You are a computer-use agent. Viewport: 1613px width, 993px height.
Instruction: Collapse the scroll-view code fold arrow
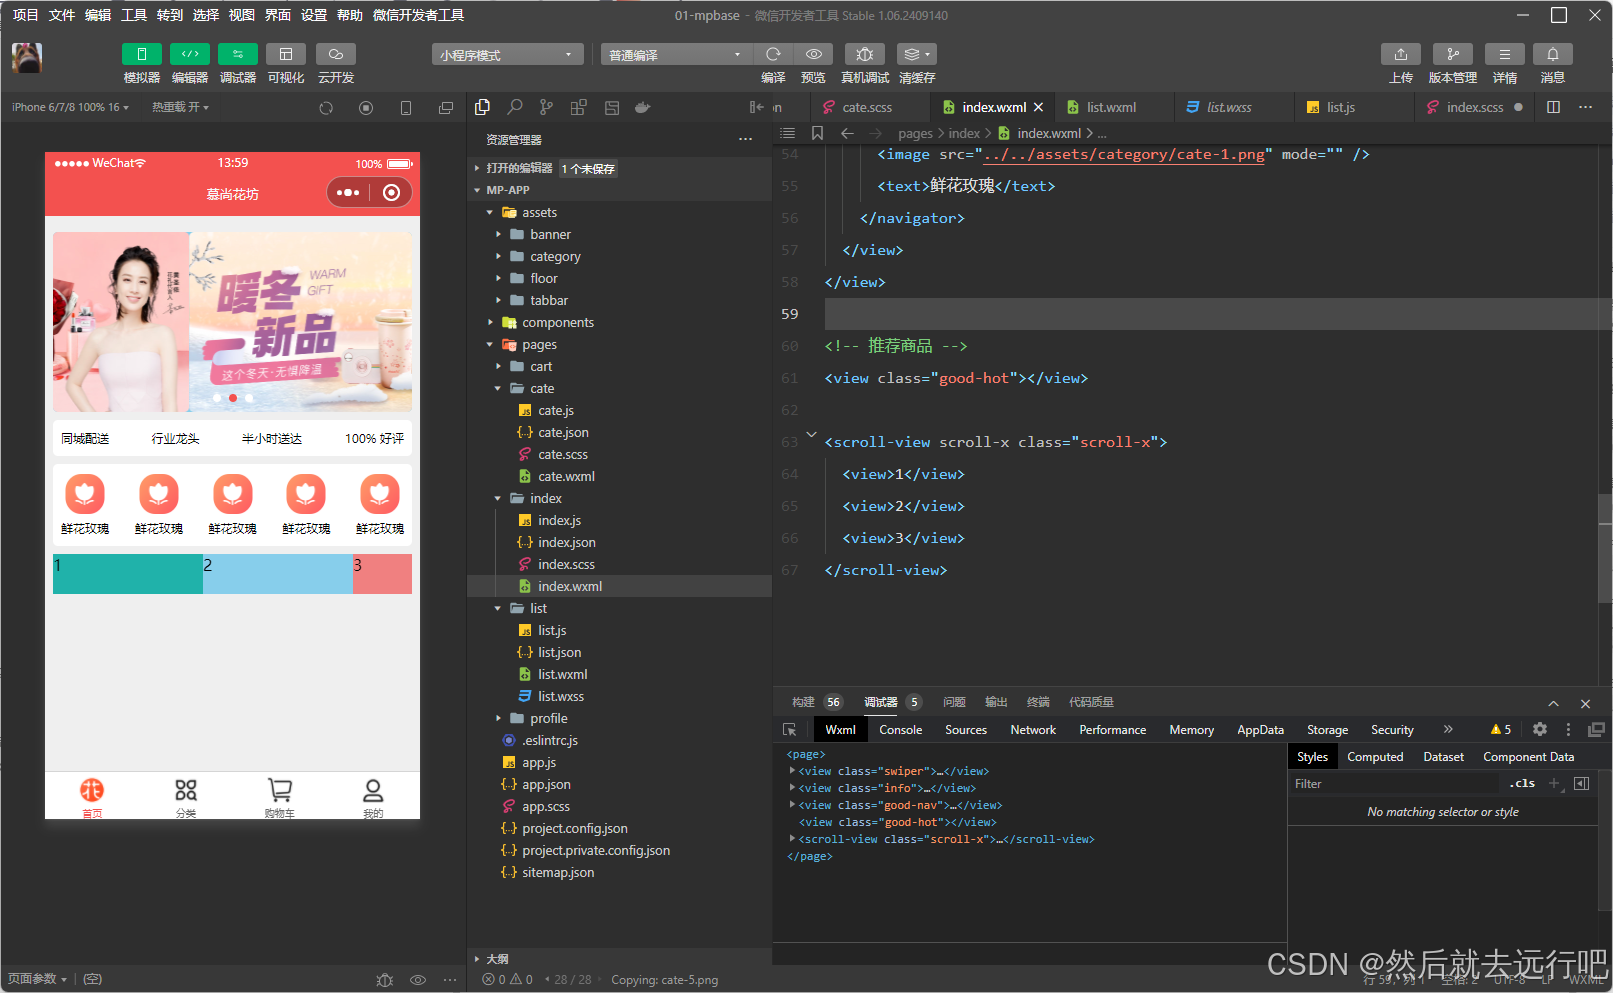(x=811, y=436)
